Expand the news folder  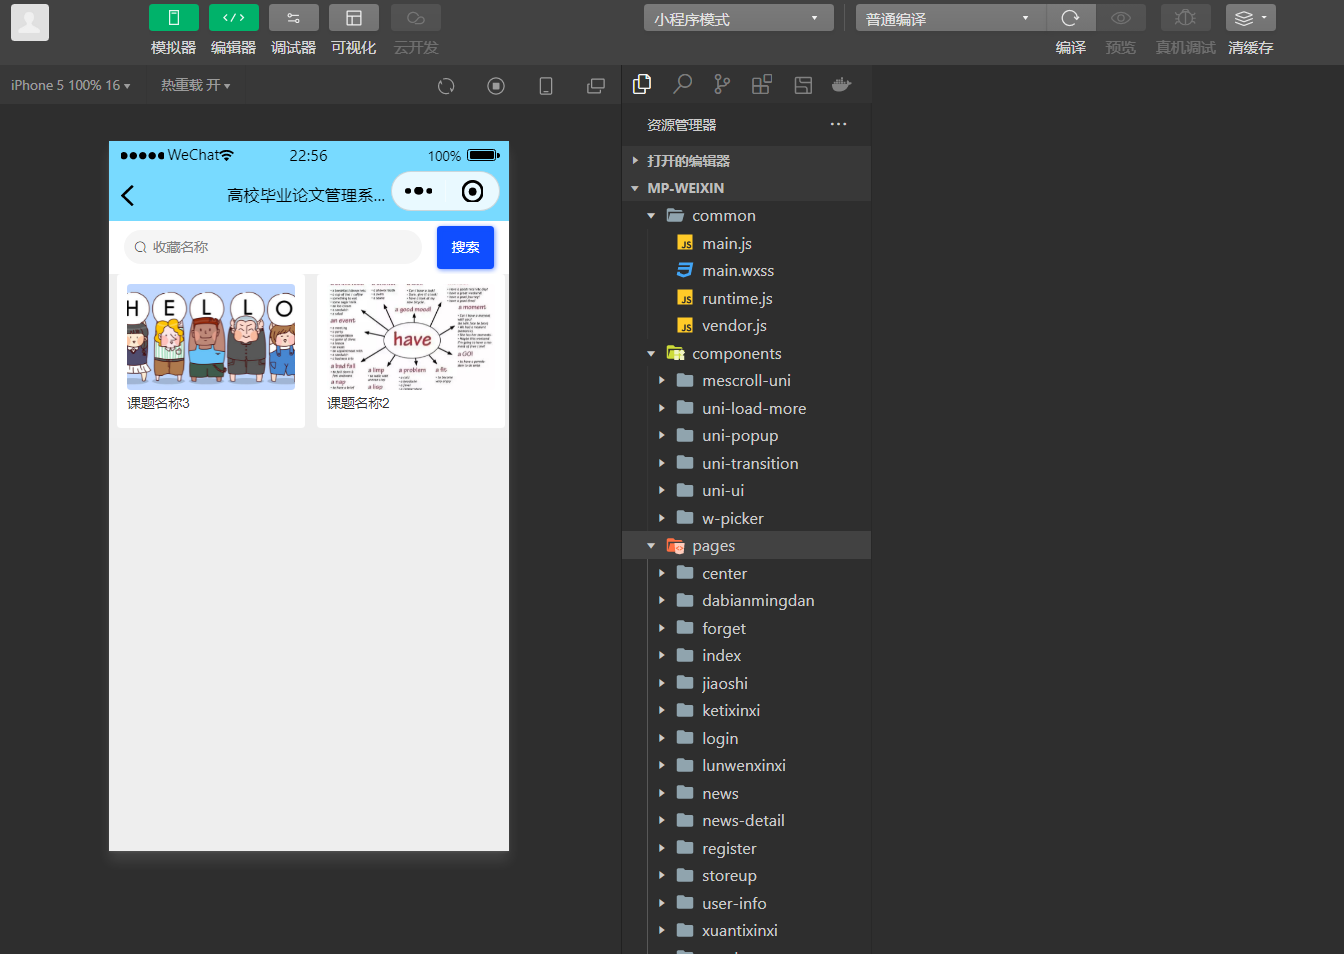point(746,793)
